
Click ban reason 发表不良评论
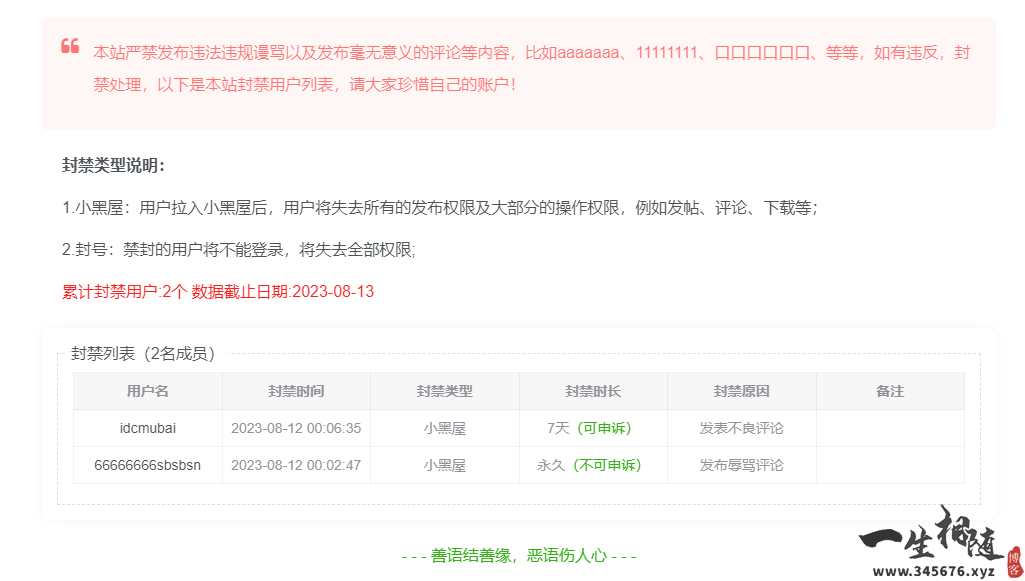tap(740, 428)
